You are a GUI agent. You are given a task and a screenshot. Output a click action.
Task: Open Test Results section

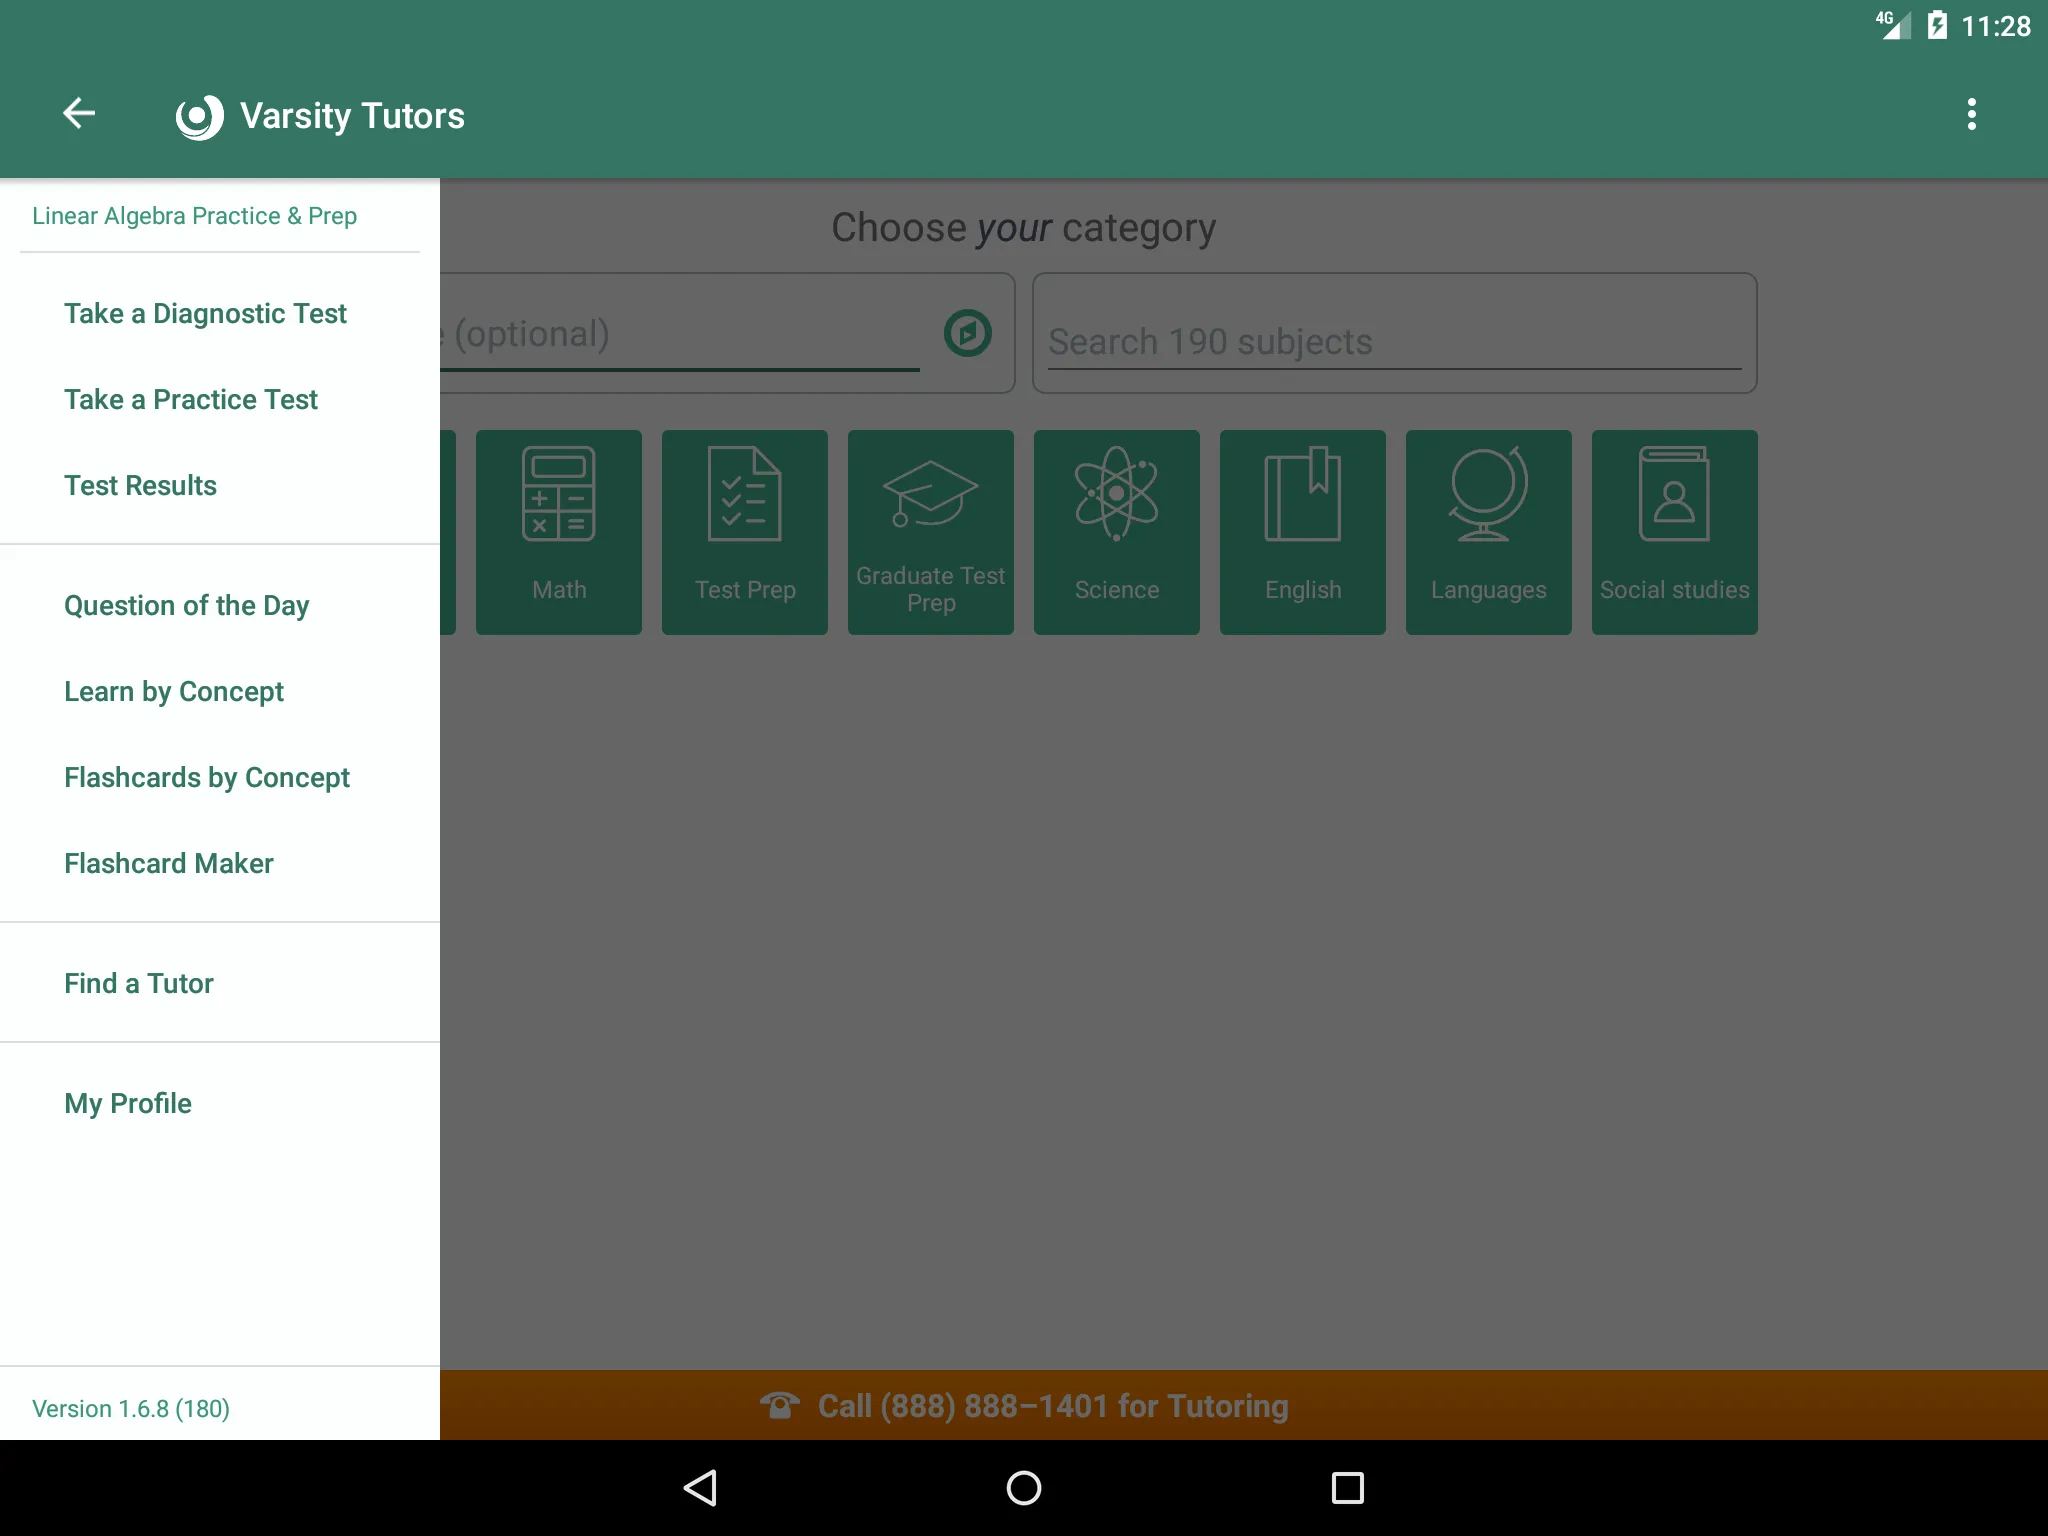point(140,484)
